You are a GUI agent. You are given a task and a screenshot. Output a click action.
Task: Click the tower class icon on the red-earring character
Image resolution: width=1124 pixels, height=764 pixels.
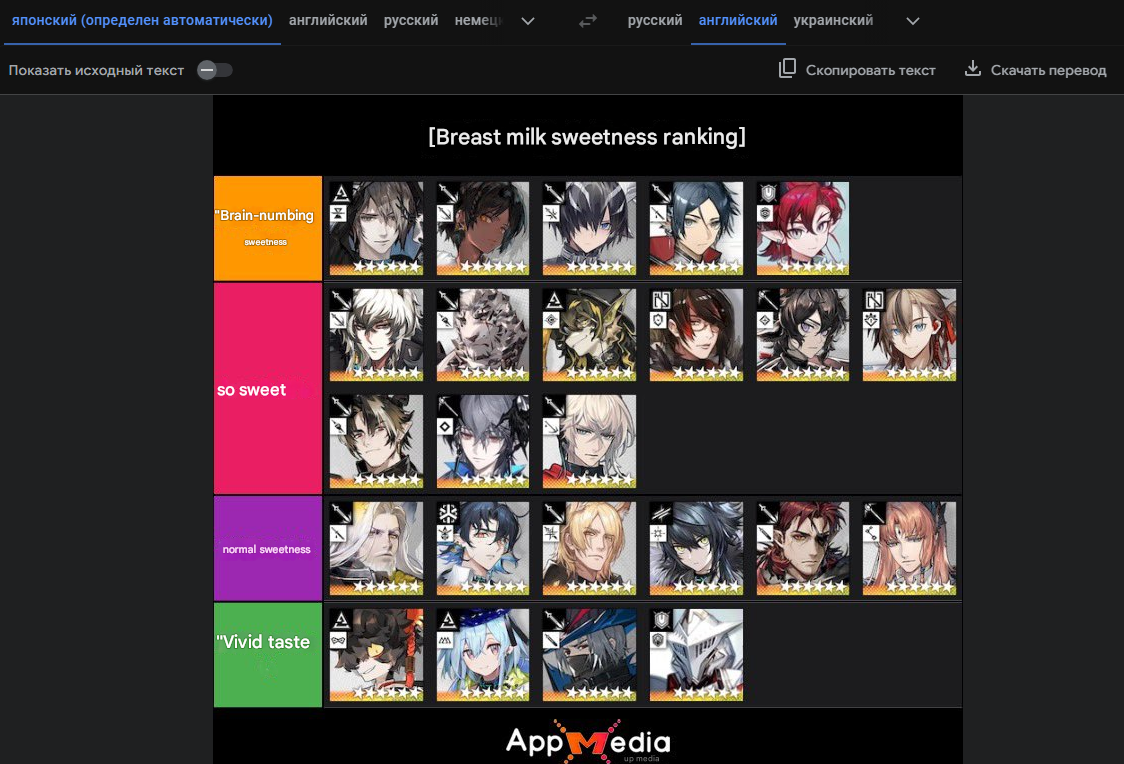click(875, 300)
